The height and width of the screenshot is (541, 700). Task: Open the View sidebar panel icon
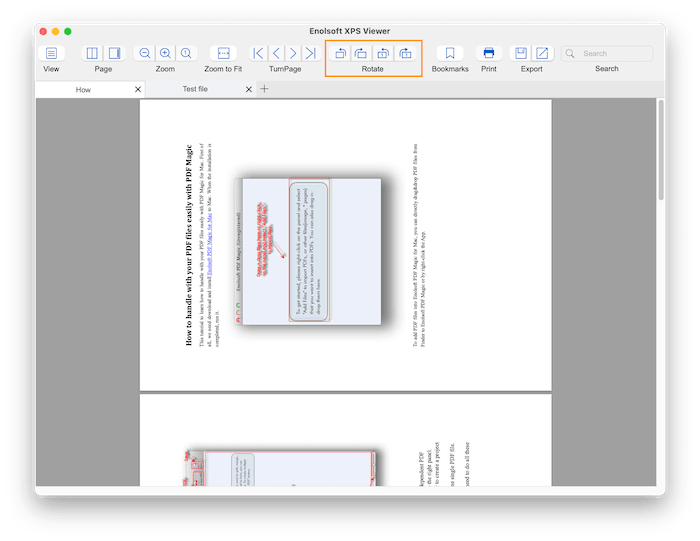click(51, 53)
